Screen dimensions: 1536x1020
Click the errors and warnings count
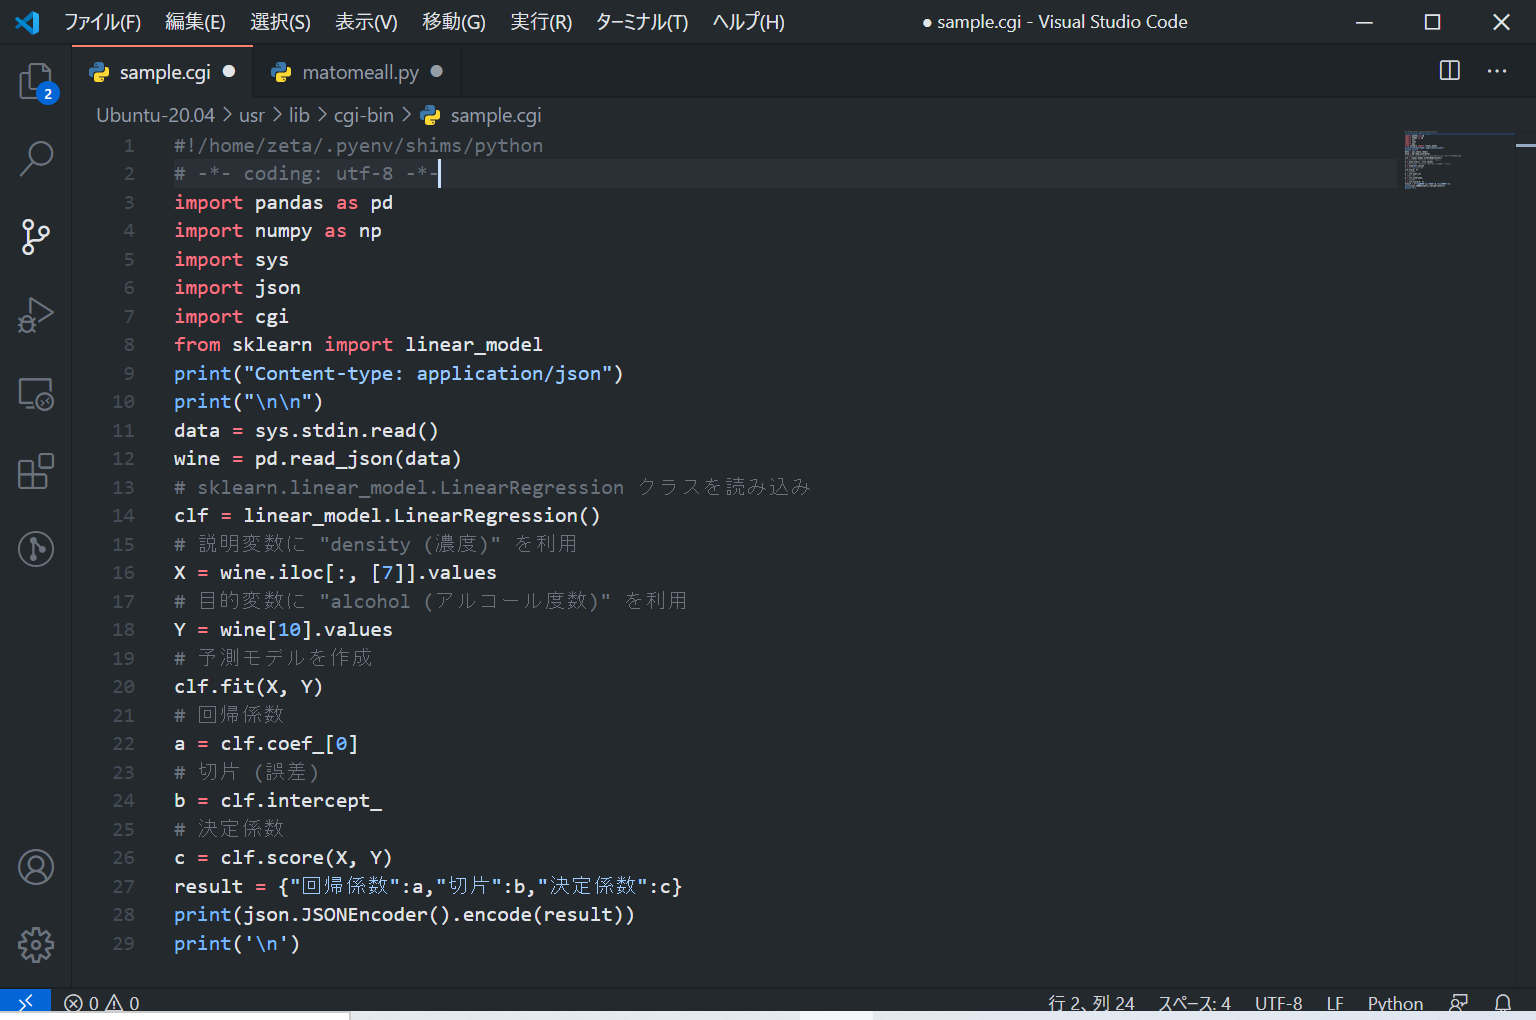click(102, 1003)
